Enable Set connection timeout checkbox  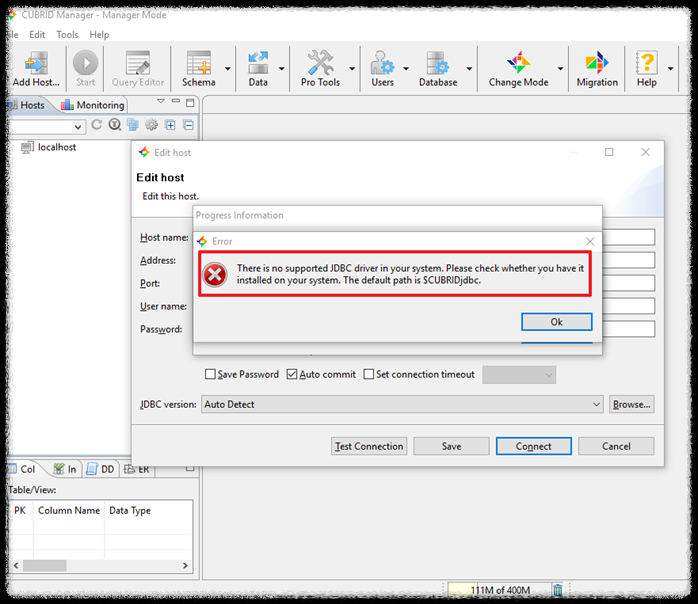(x=369, y=374)
